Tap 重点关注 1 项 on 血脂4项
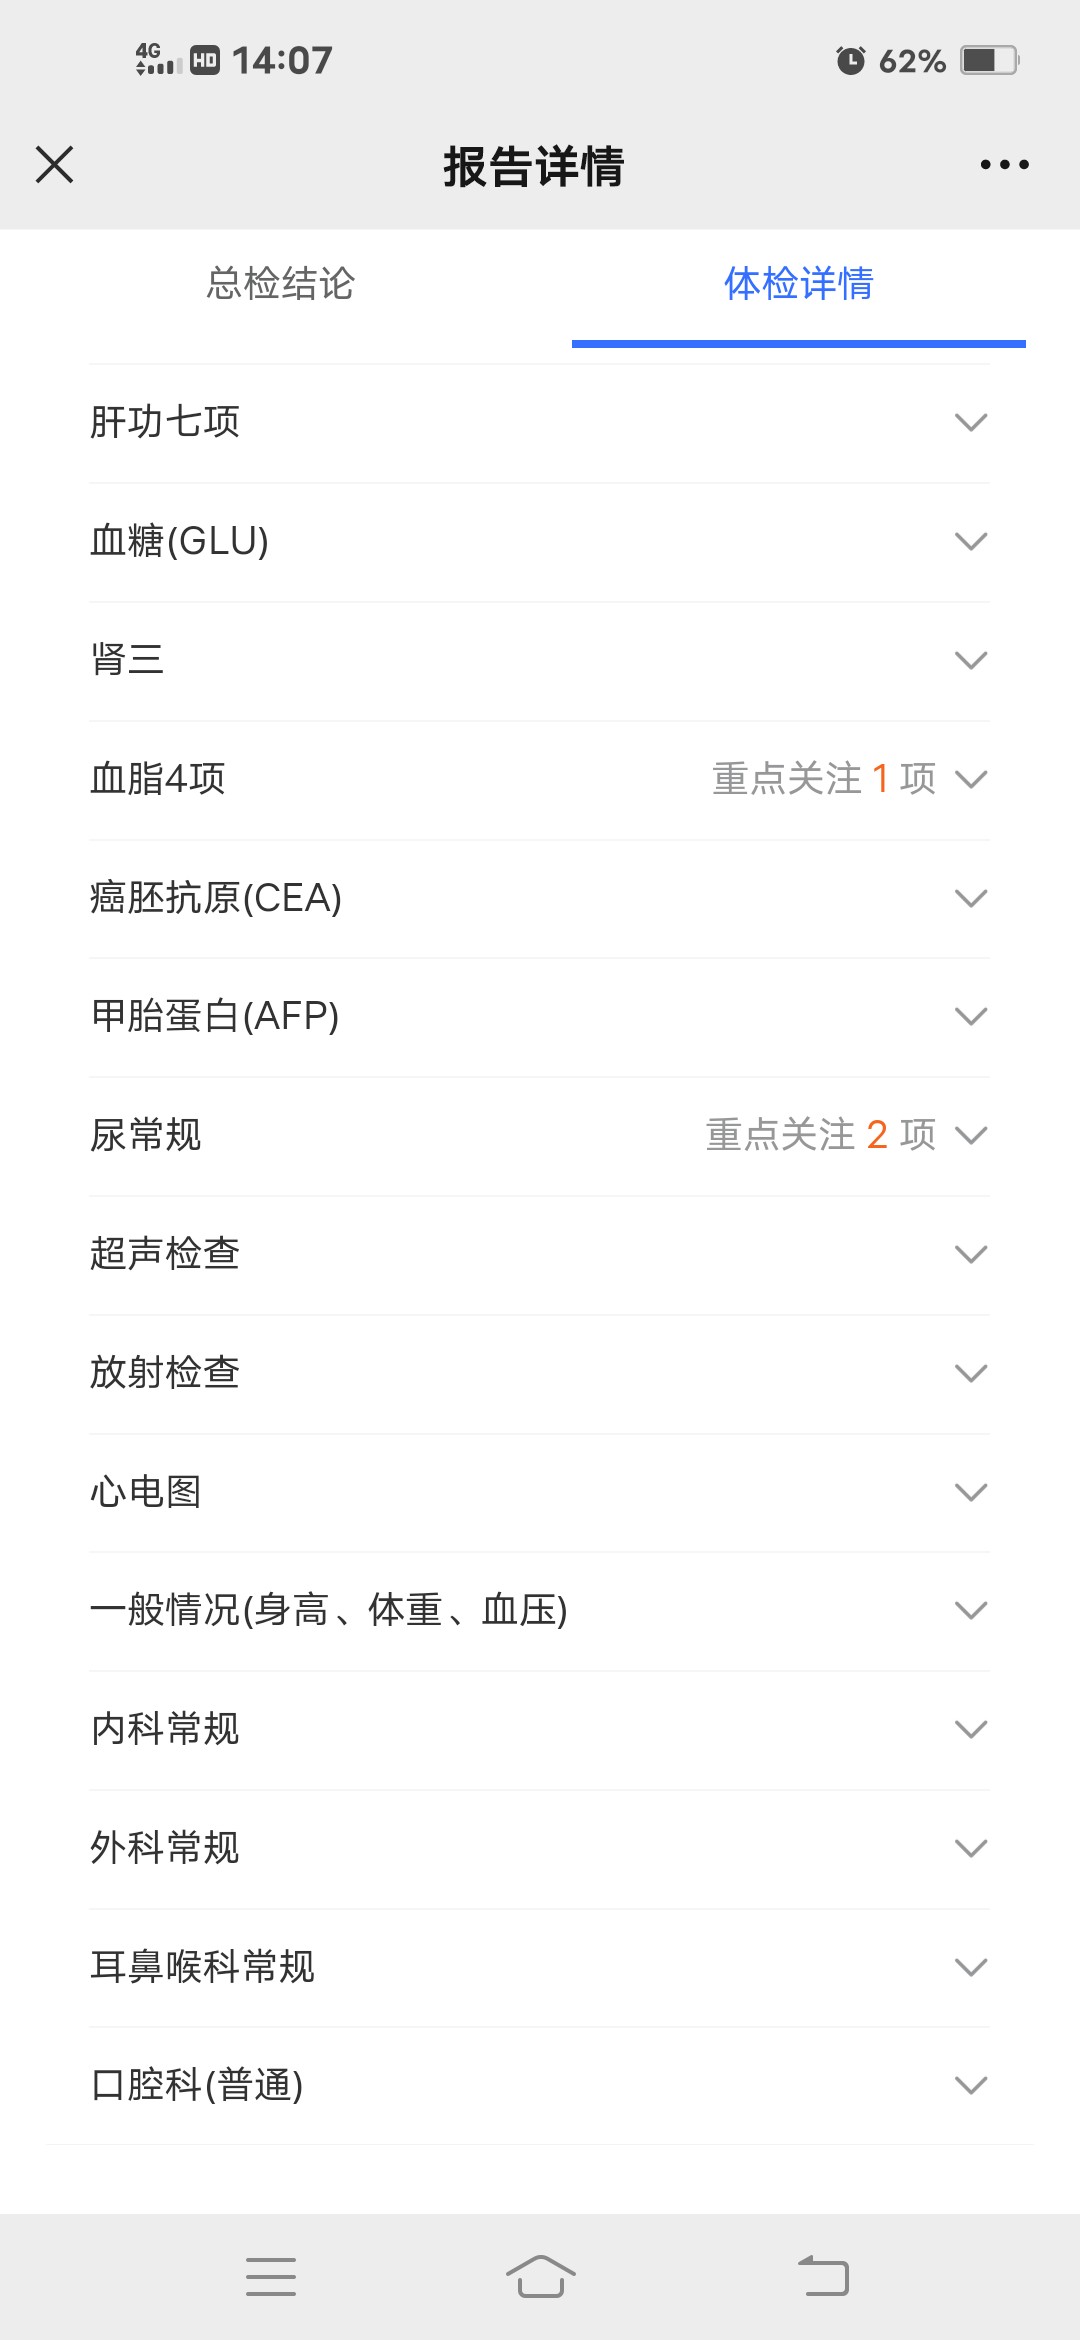The height and width of the screenshot is (2340, 1080). point(823,779)
